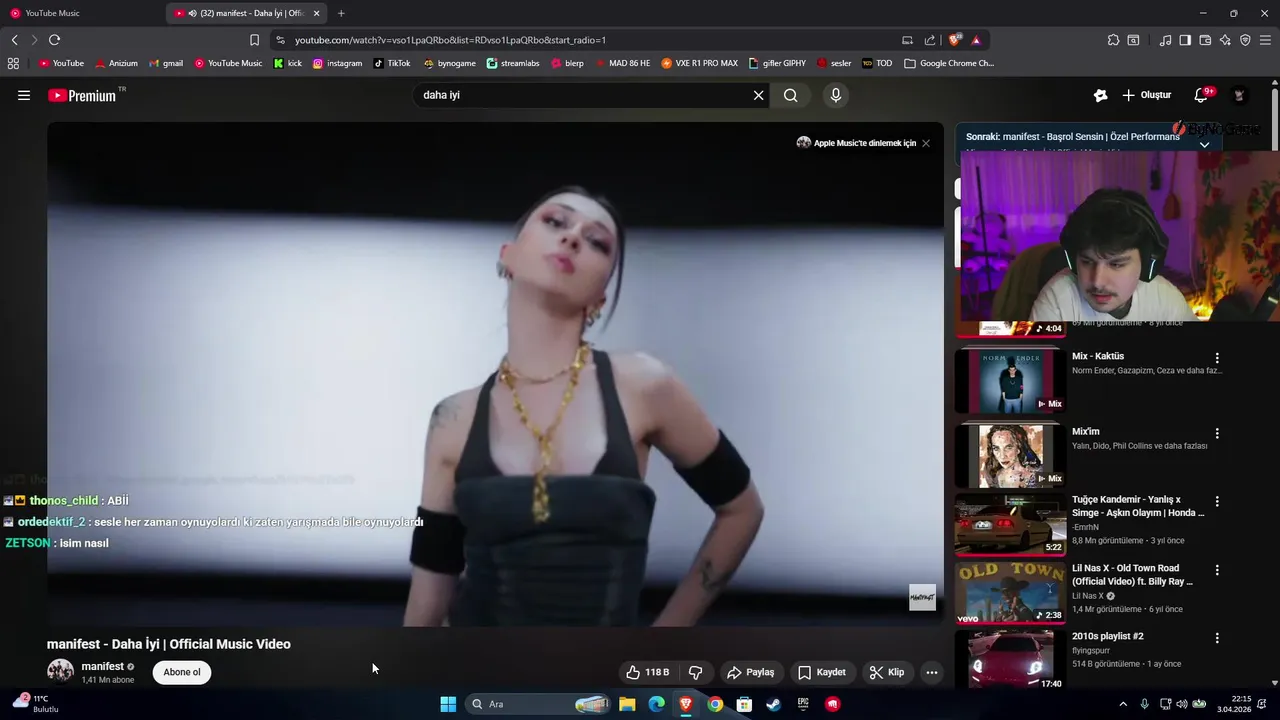This screenshot has height=720, width=1280.
Task: Open the account avatar menu
Action: tap(1239, 95)
